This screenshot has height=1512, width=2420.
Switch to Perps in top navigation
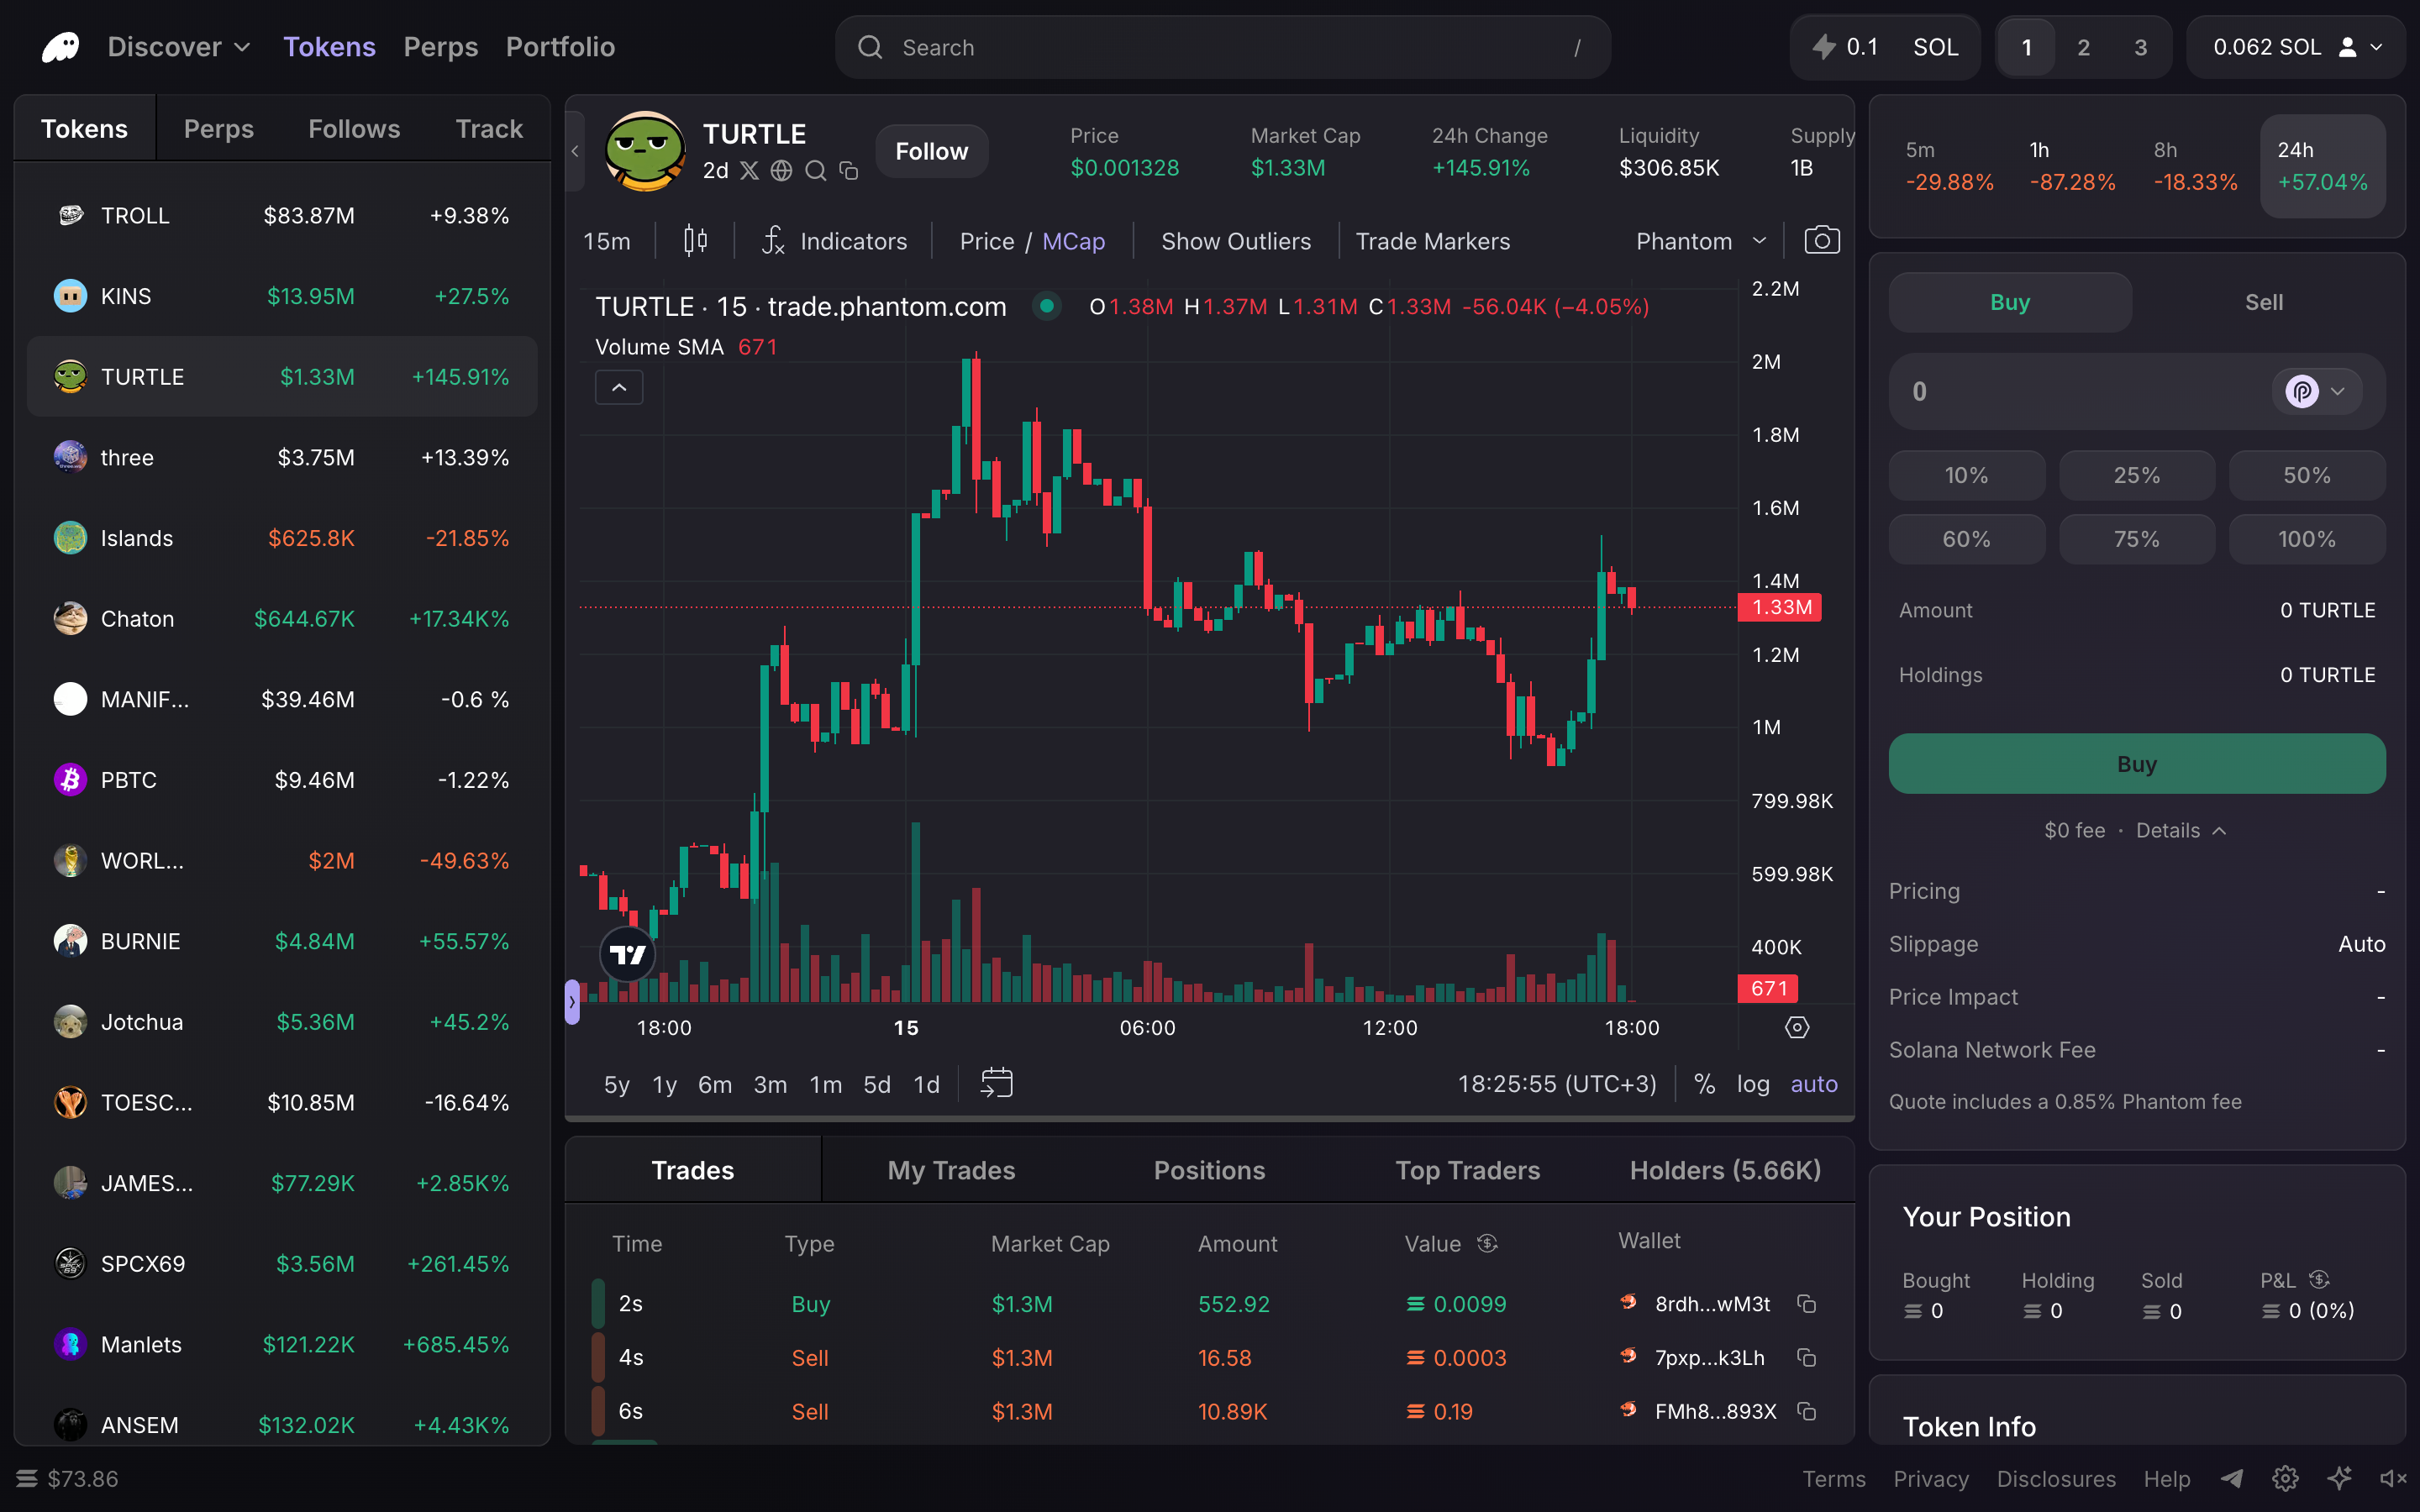(440, 47)
